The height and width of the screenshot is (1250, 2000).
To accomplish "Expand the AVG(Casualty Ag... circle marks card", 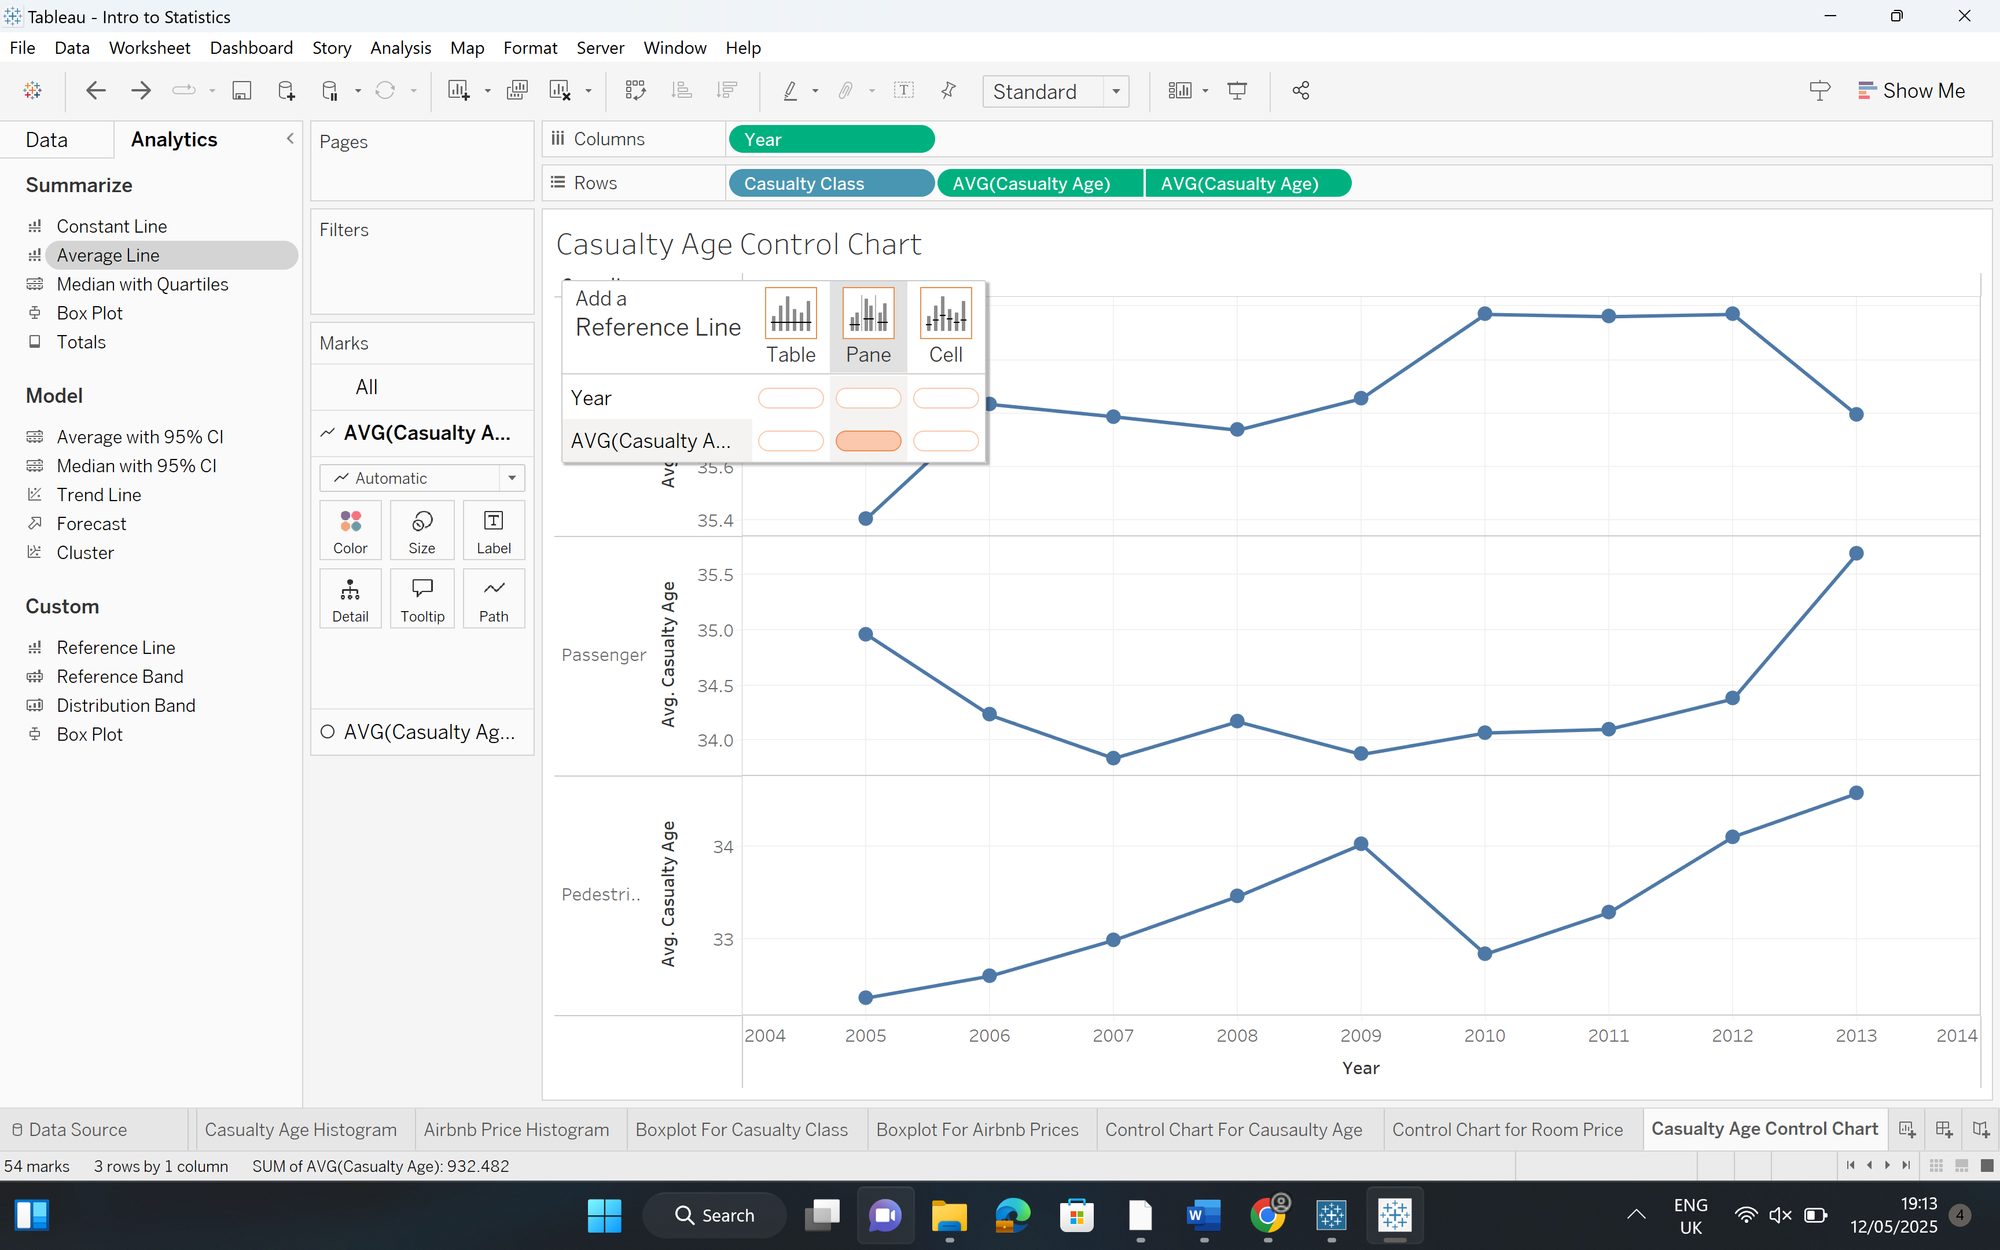I will click(422, 732).
